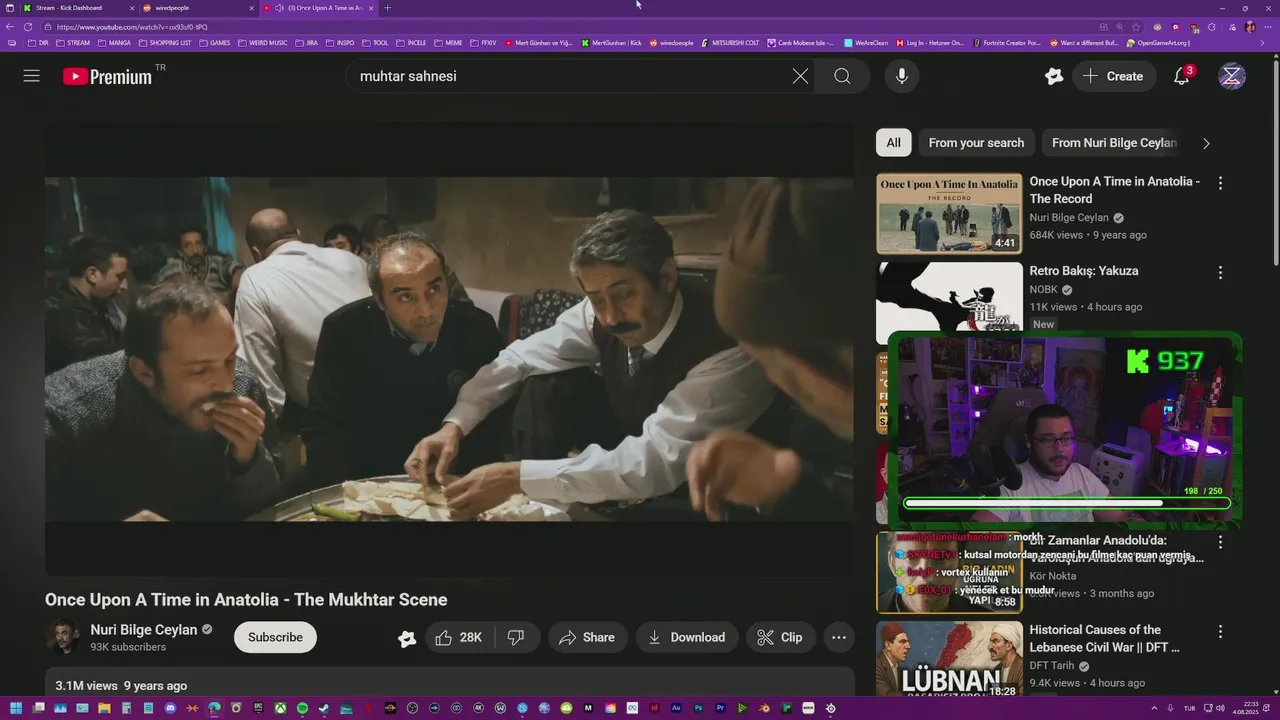
Task: Open the 'Once Upon A Time in Anatolia - The Record' title
Action: tap(1114, 190)
